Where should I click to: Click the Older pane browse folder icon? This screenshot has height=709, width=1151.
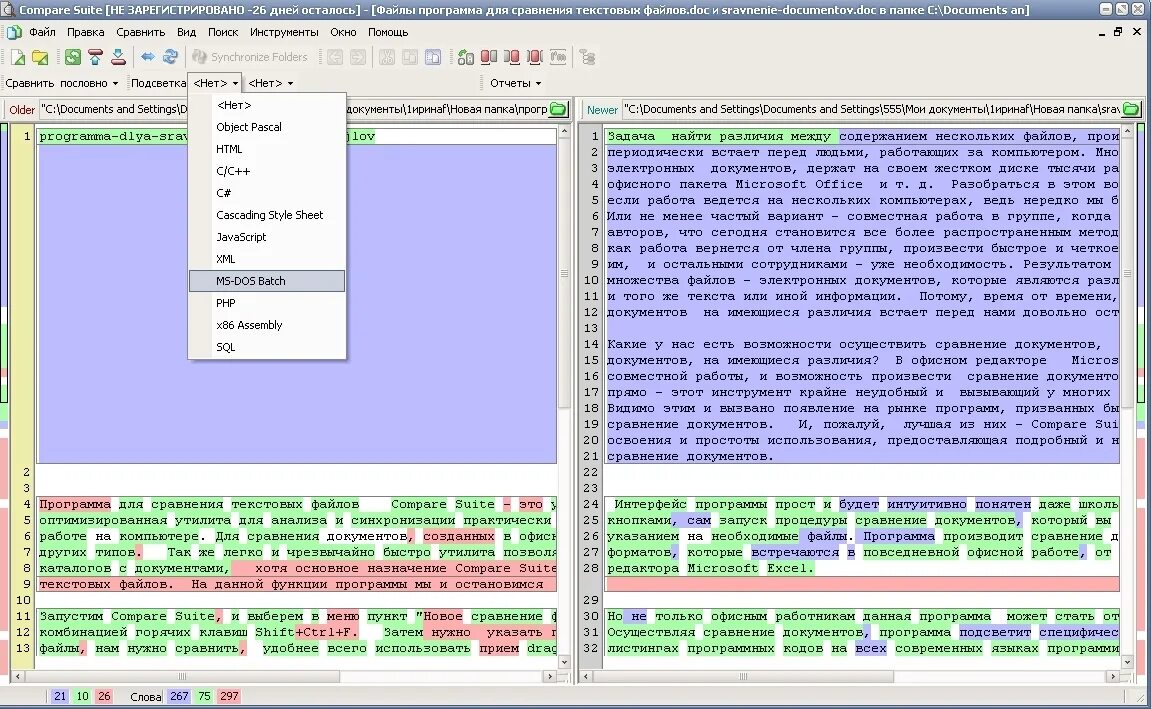click(x=559, y=109)
